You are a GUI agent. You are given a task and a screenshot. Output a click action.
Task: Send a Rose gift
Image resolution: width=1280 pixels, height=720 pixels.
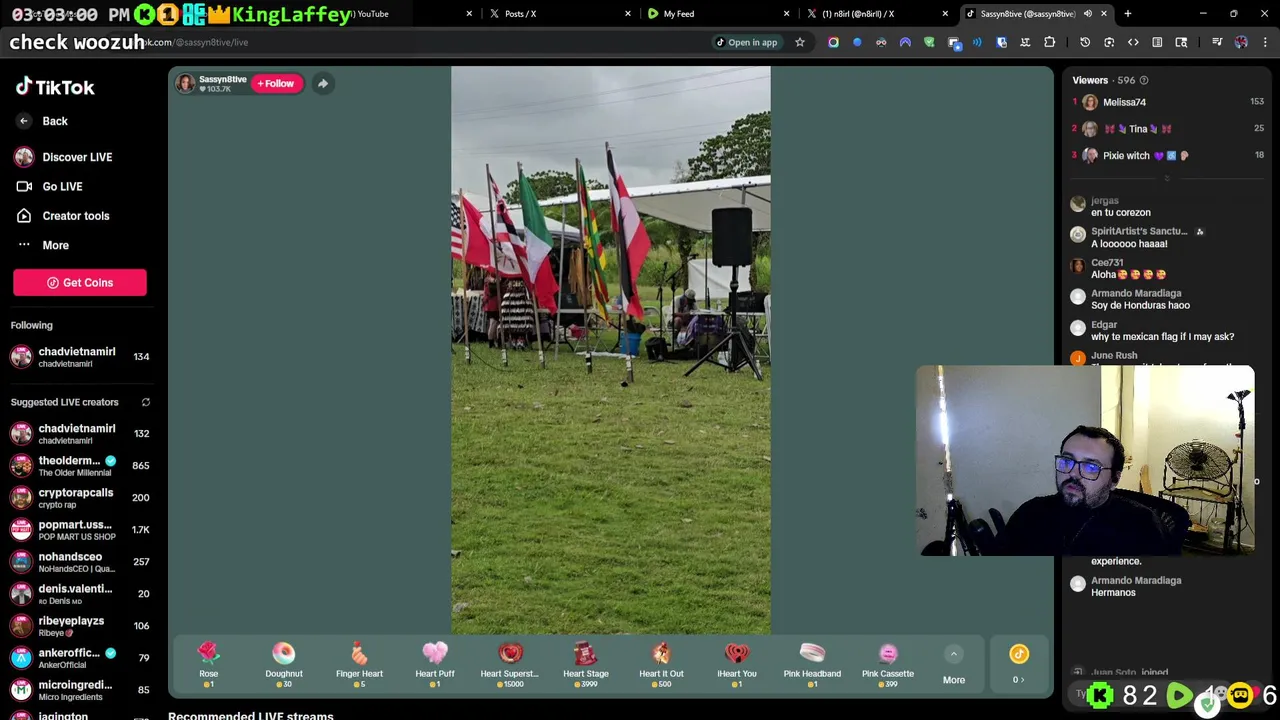click(x=208, y=665)
